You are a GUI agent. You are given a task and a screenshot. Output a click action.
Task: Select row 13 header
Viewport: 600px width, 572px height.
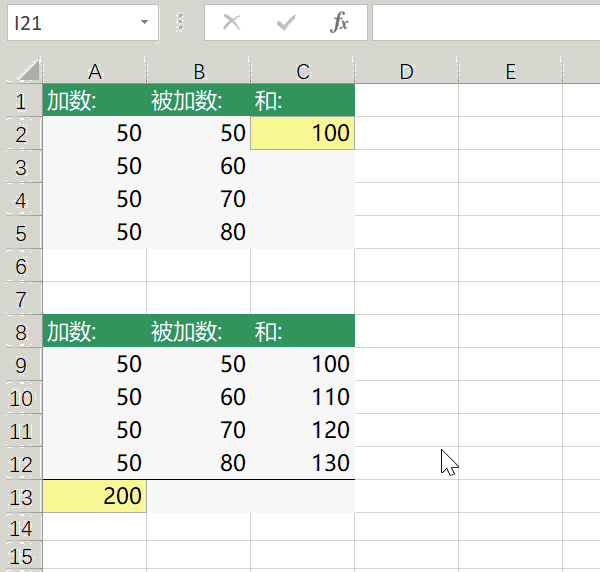pos(21,496)
